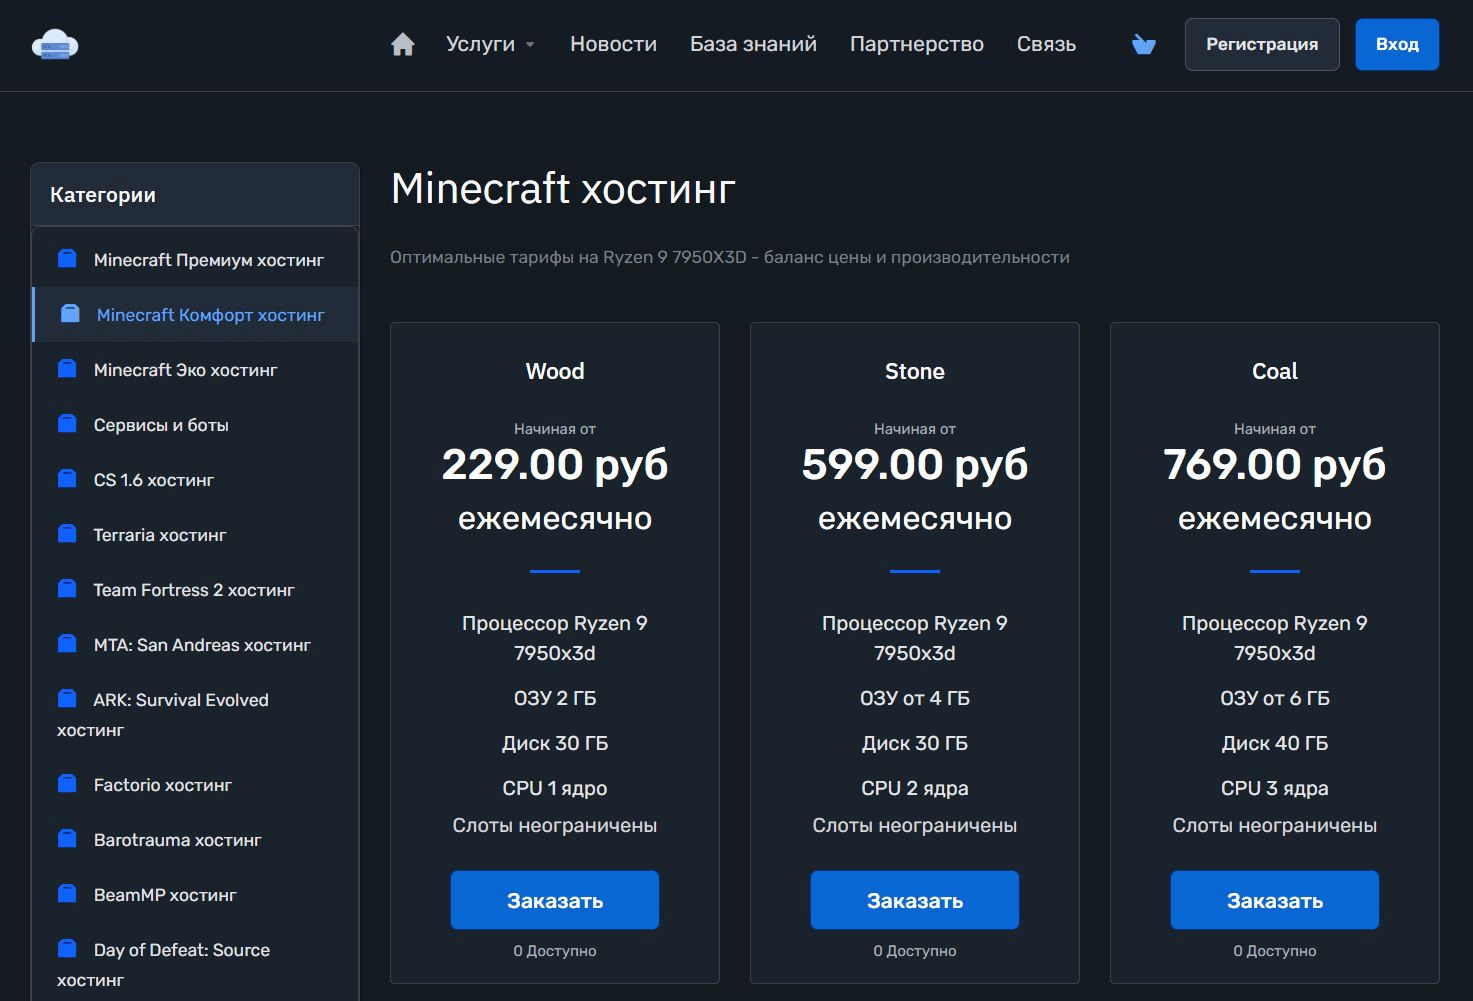Screen dimensions: 1473x1001
Task: Click the cloud server logo
Action: coord(55,45)
